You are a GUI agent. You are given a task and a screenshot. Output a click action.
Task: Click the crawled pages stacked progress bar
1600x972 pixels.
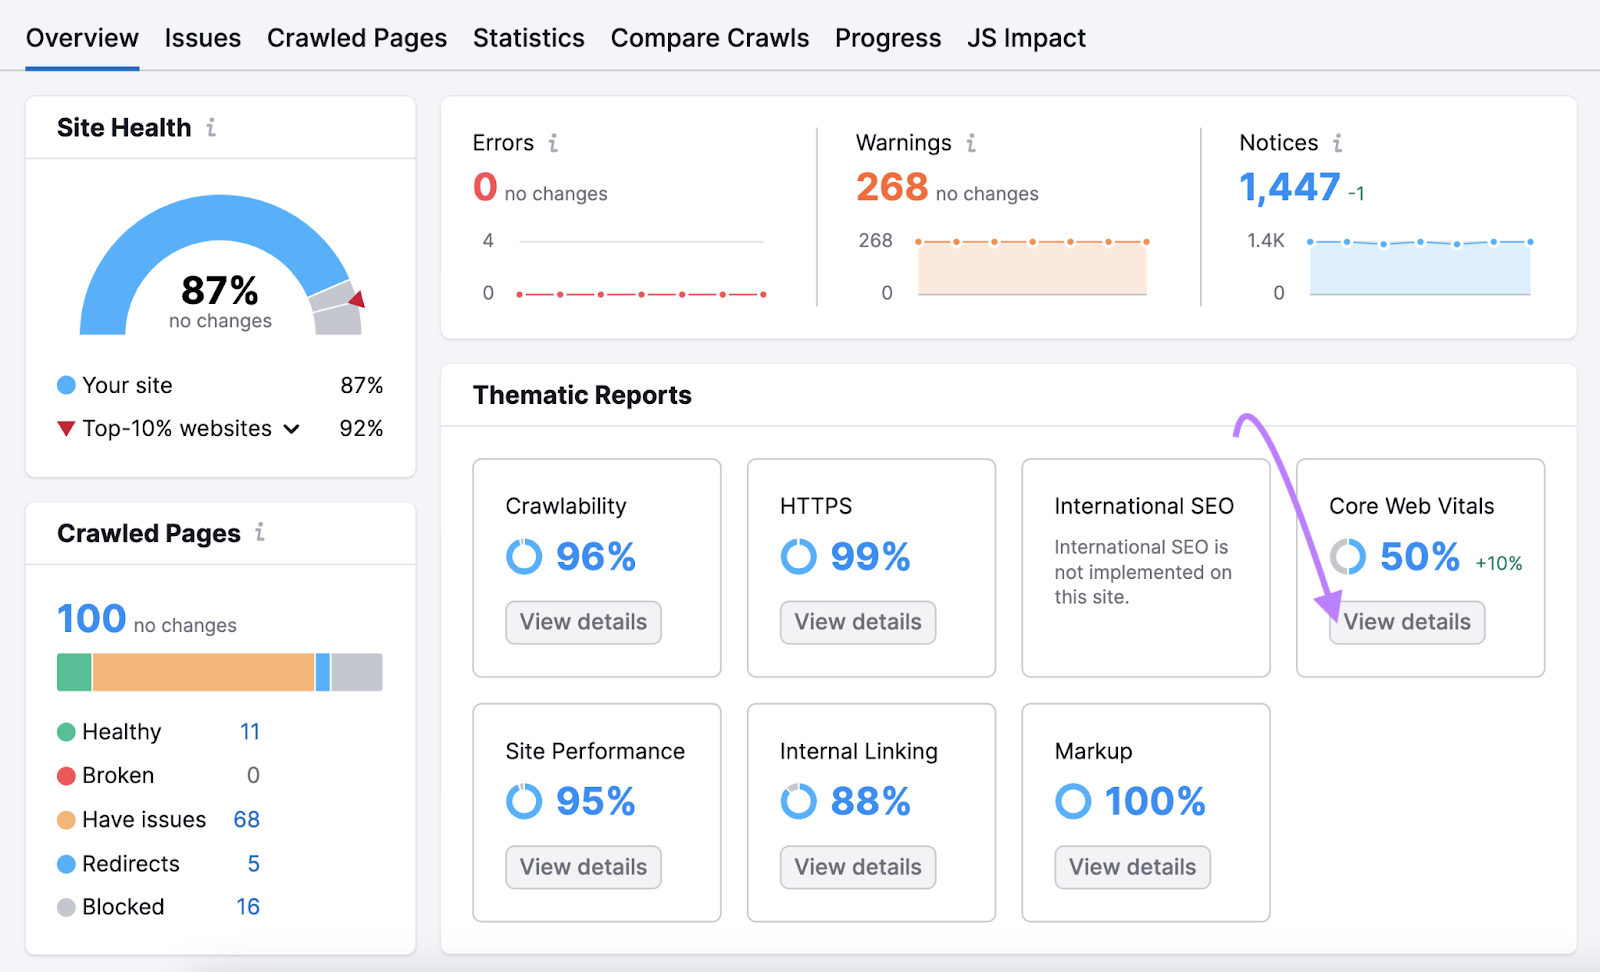tap(219, 671)
